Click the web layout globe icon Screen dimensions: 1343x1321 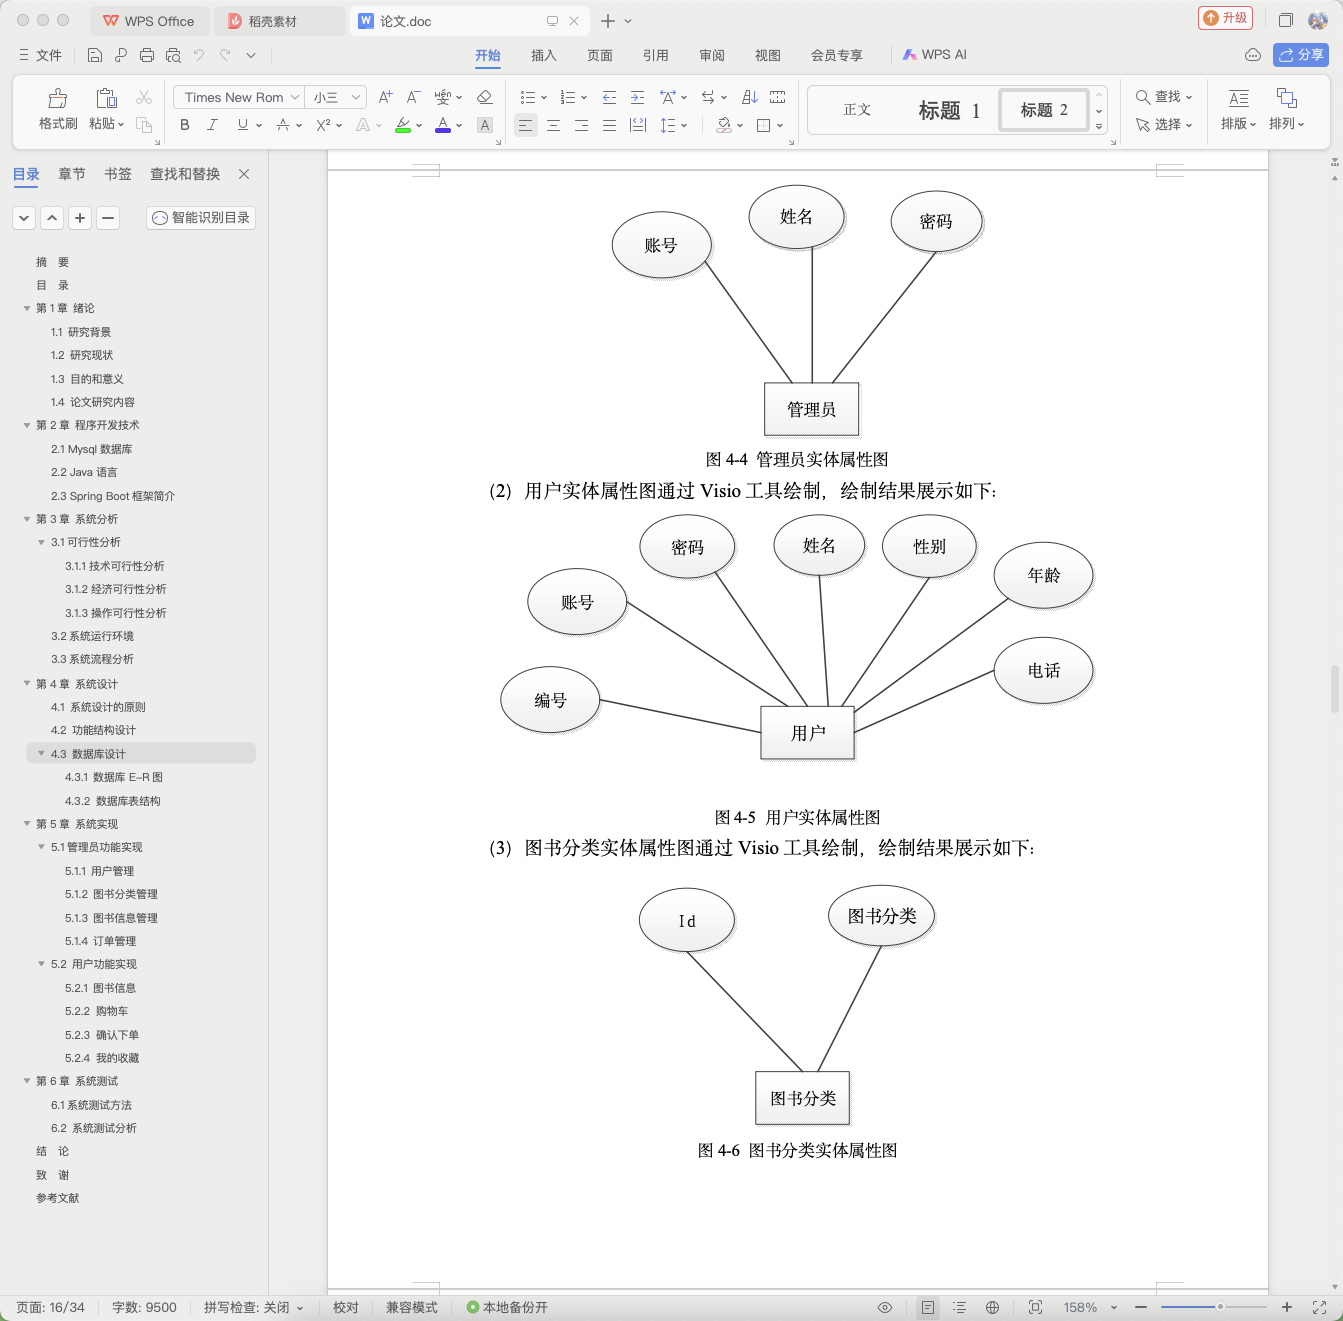(x=992, y=1307)
